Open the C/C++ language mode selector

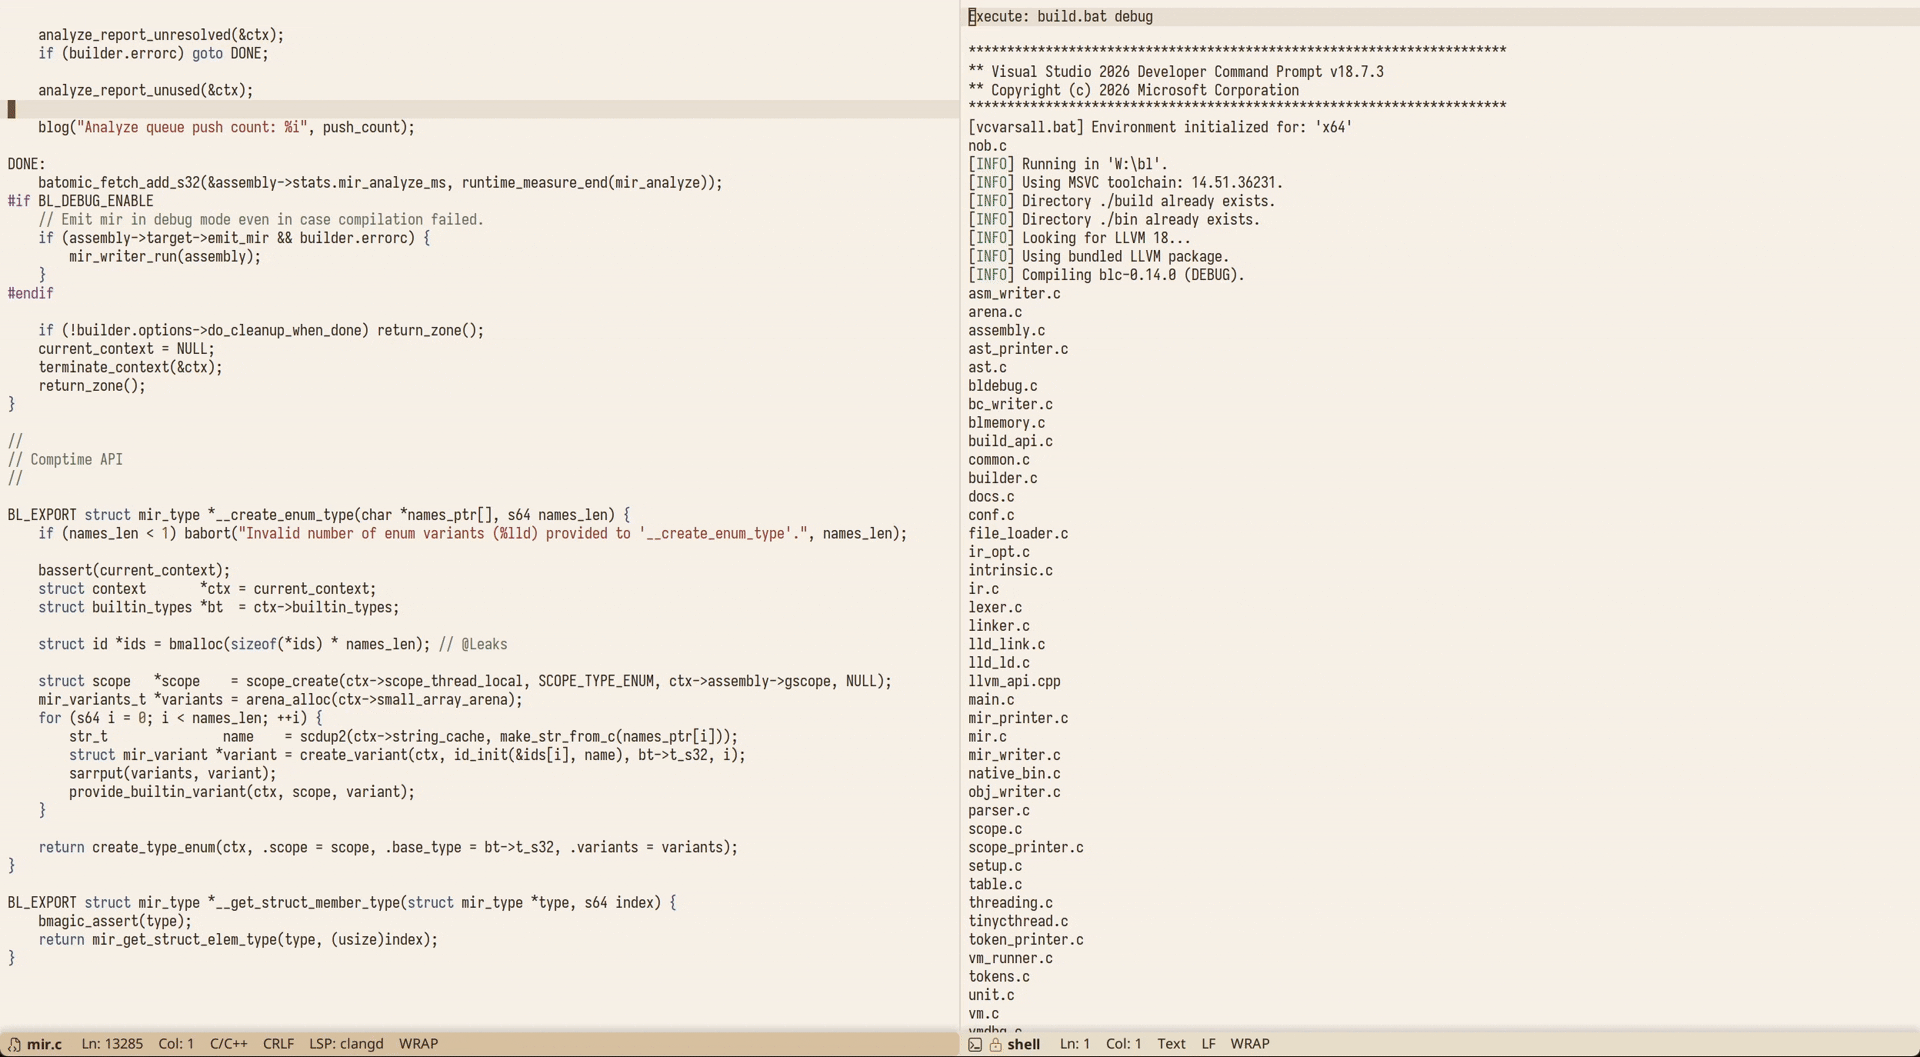228,1043
